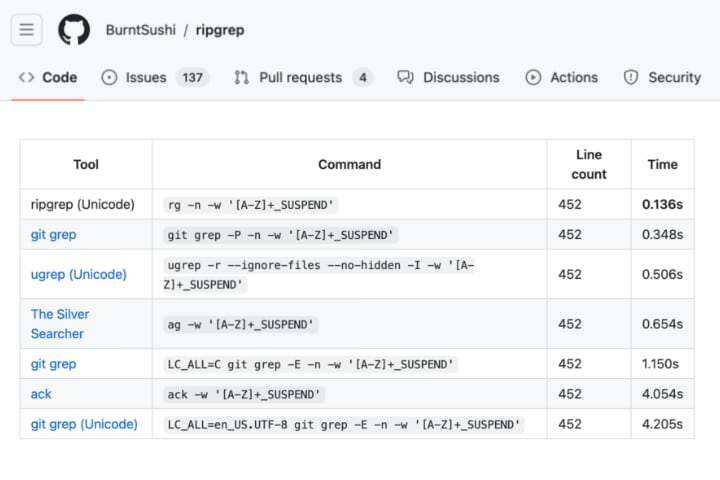The width and height of the screenshot is (720, 480).
Task: Switch to the Issues tab
Action: (x=146, y=77)
